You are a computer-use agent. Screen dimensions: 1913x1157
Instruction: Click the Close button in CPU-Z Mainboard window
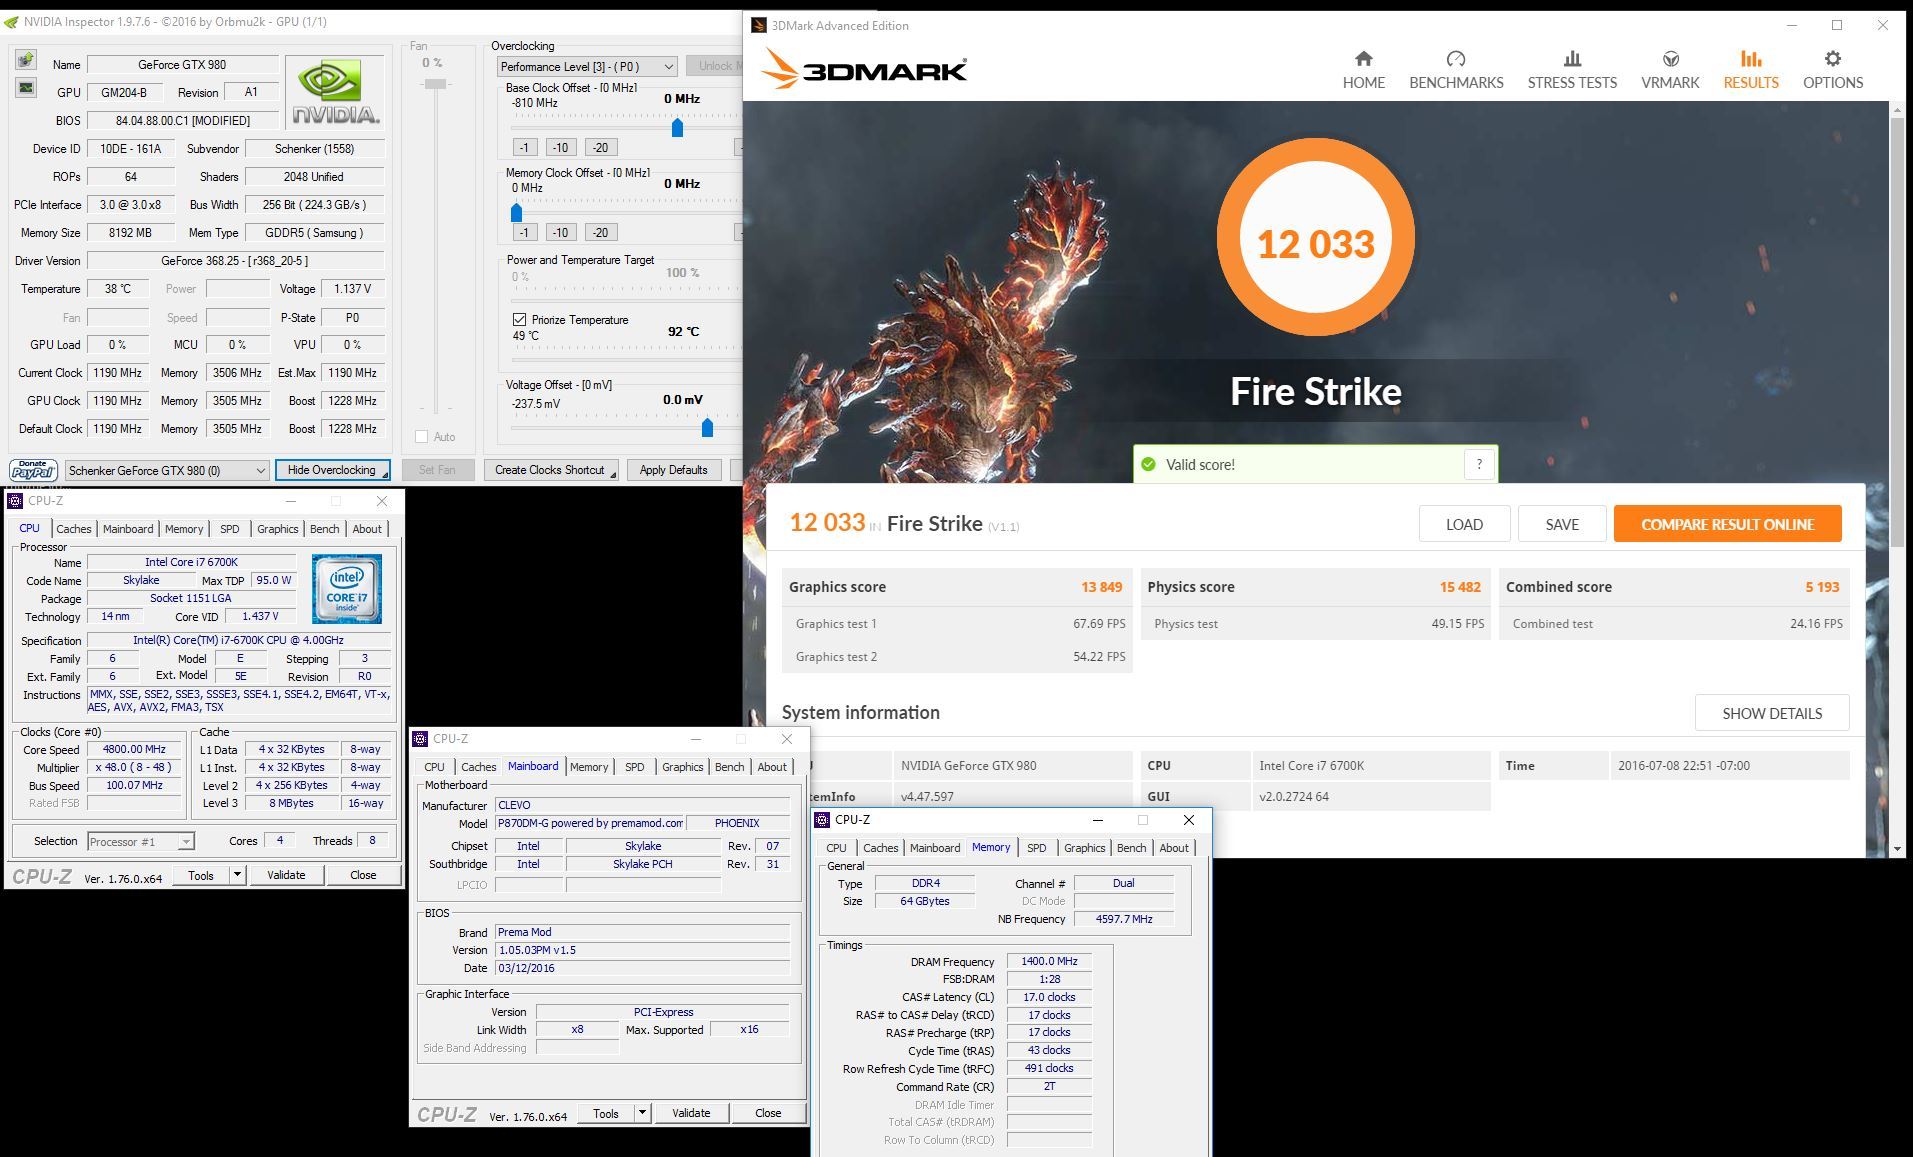768,1113
